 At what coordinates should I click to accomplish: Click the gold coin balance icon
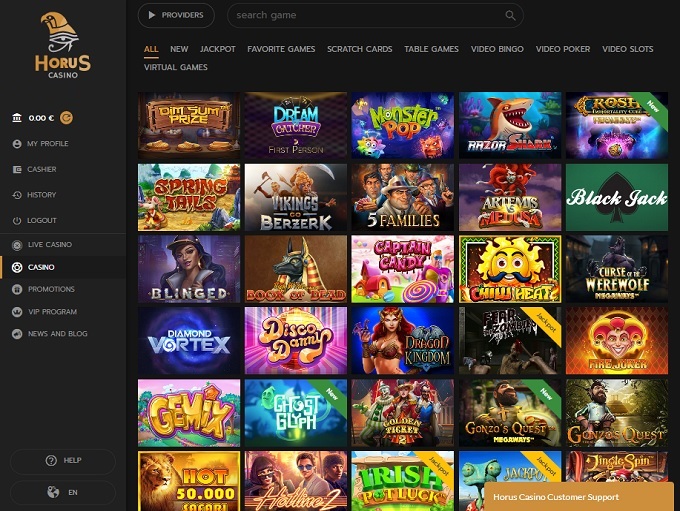66,117
